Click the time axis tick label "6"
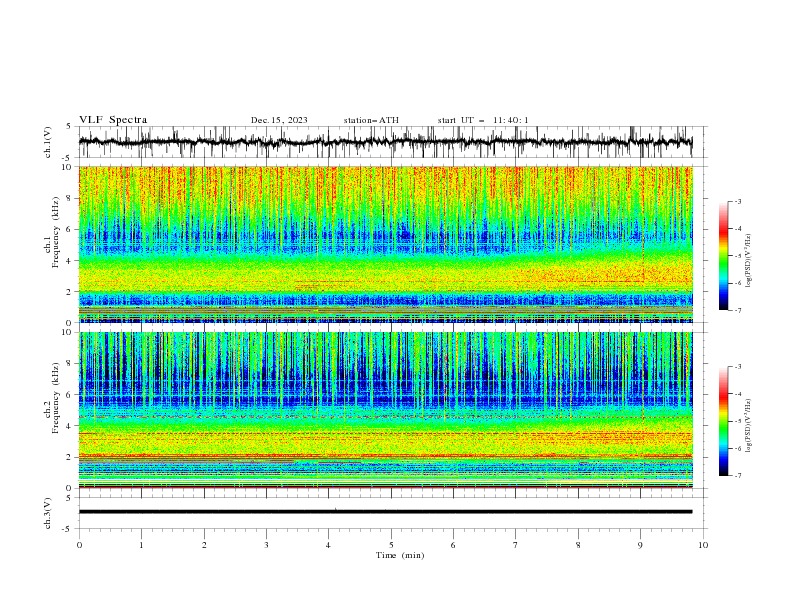Image resolution: width=792 pixels, height=612 pixels. 453,545
